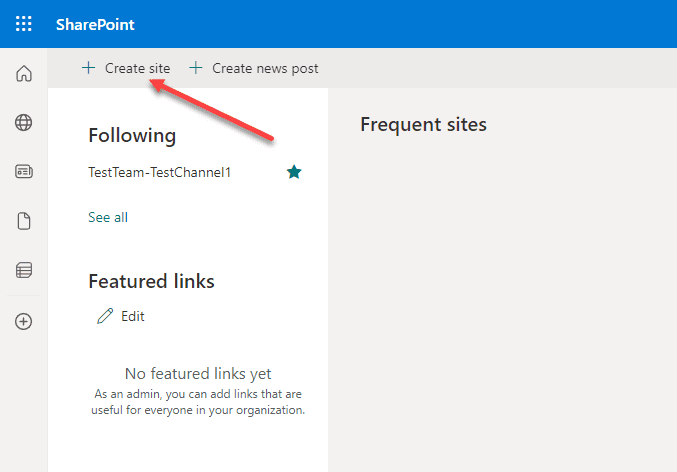Screen dimensions: 677x472
Task: Click the SharePoint title in header
Action: click(x=95, y=25)
